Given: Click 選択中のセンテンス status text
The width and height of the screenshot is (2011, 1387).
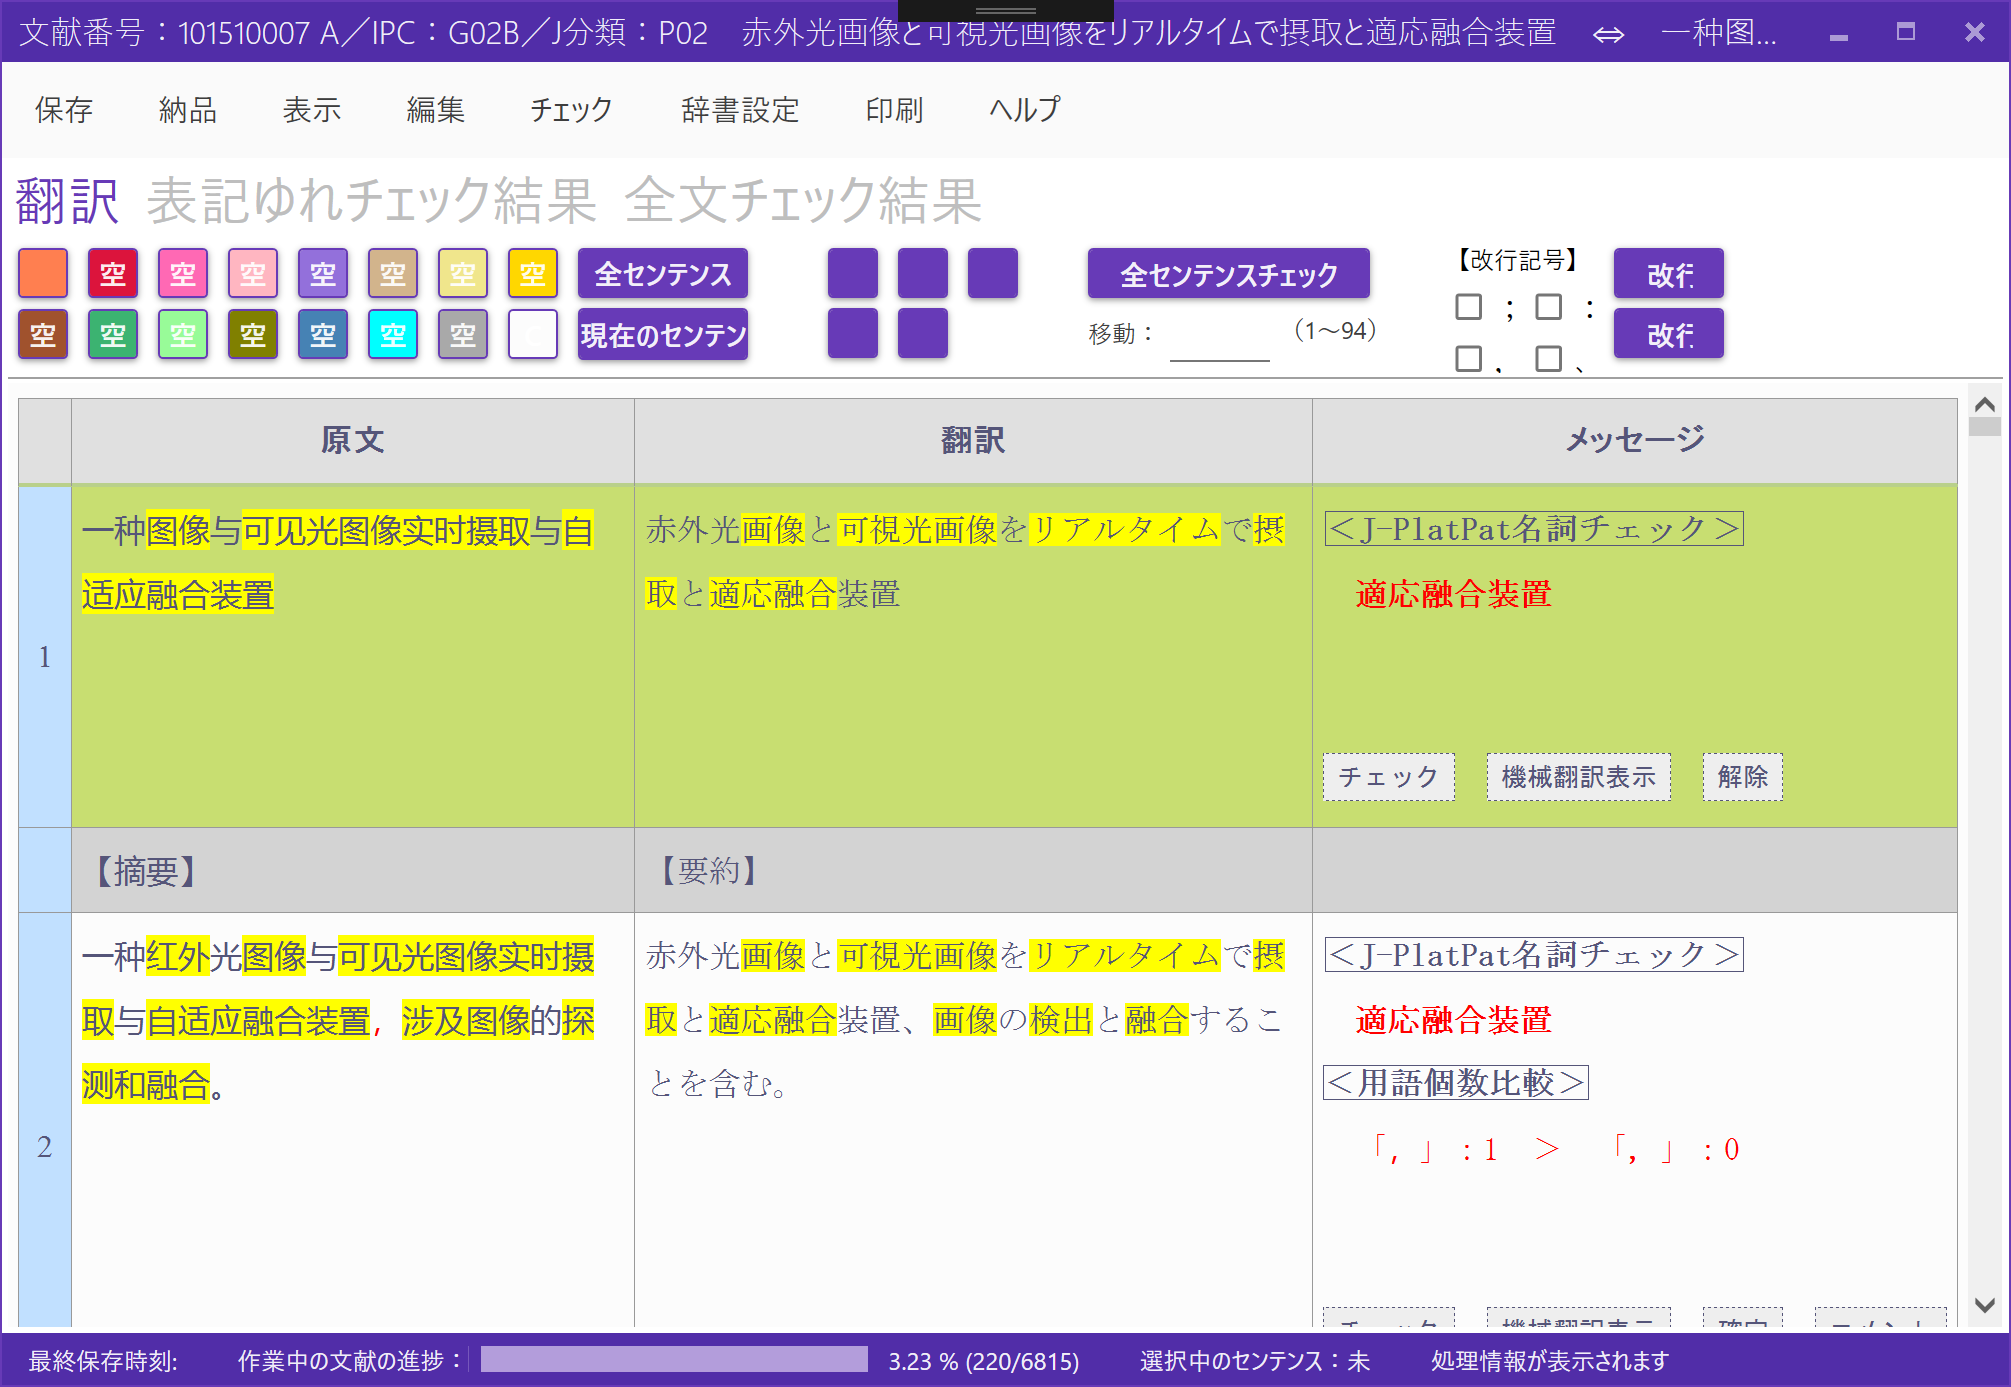Looking at the screenshot, I should coord(1255,1361).
